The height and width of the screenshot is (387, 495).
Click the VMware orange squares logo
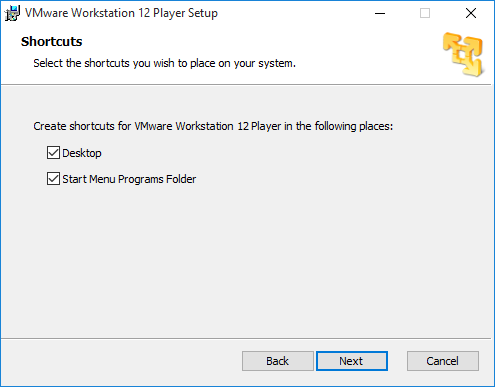point(463,54)
